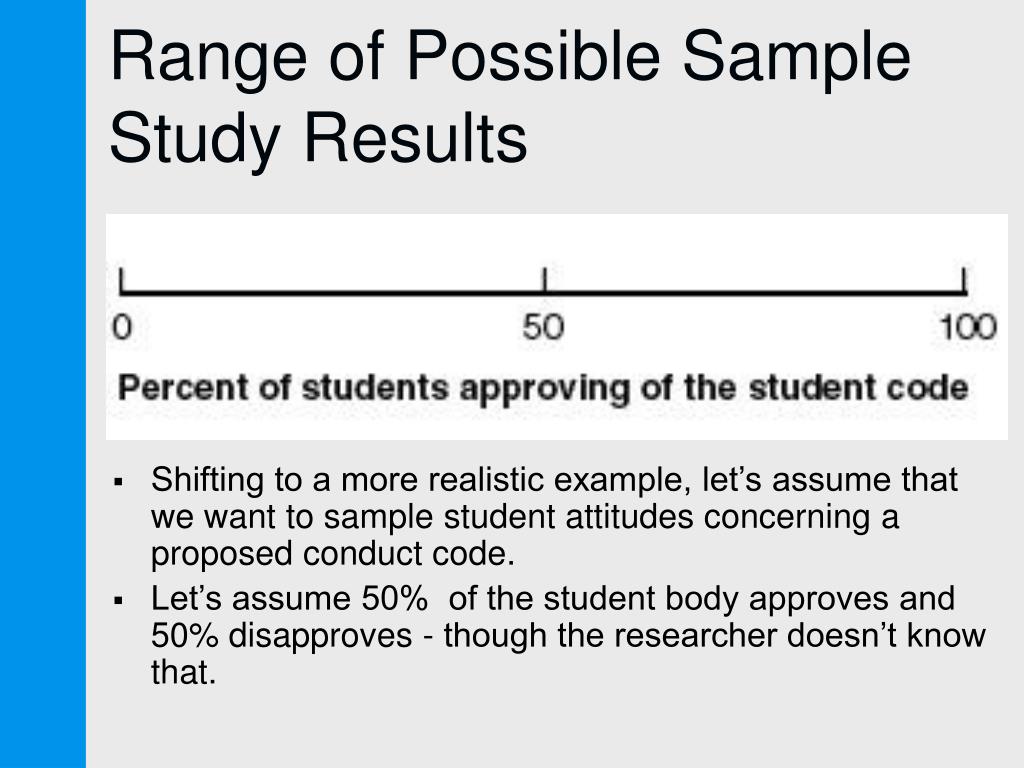Screen dimensions: 1024x768
Task: Click the 0 tick mark on the scale
Action: pos(121,280)
